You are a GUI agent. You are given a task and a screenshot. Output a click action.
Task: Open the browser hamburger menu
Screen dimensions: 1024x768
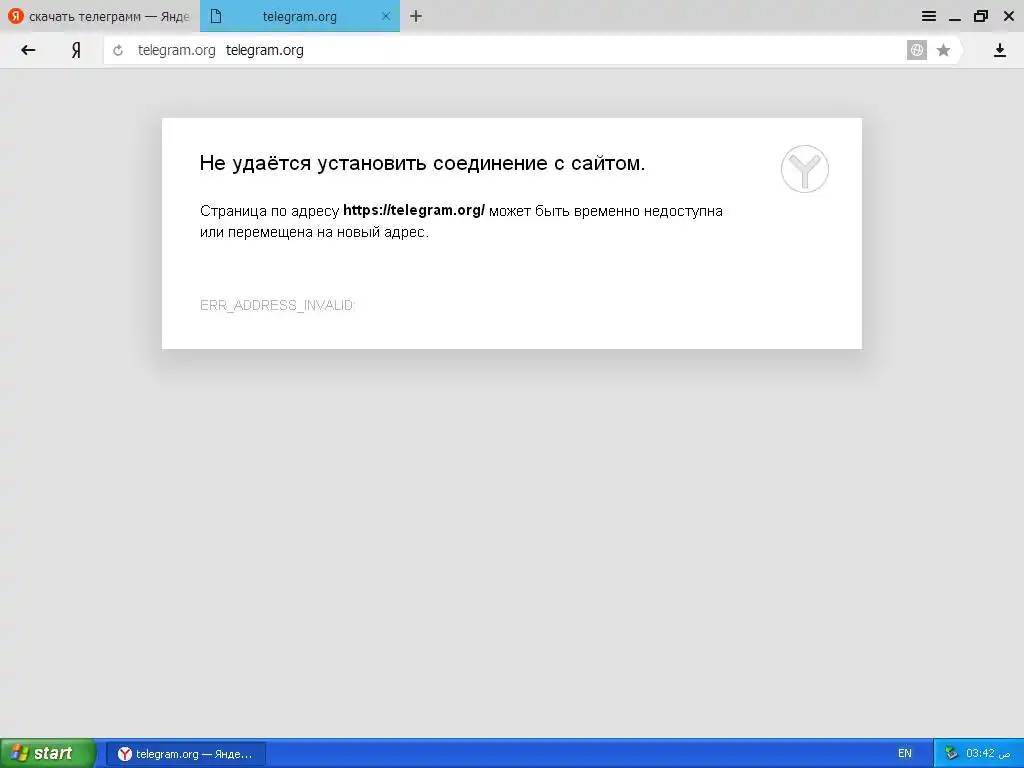(x=929, y=16)
